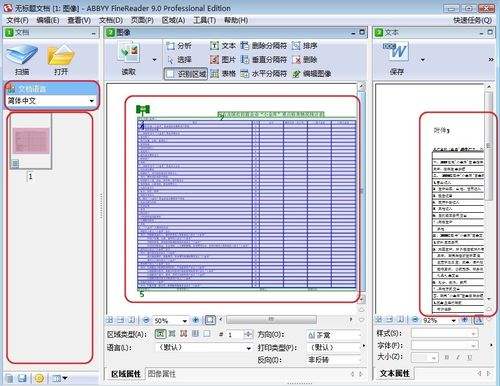Click the 快速任务(Q) button
The height and width of the screenshot is (386, 500).
[472, 20]
